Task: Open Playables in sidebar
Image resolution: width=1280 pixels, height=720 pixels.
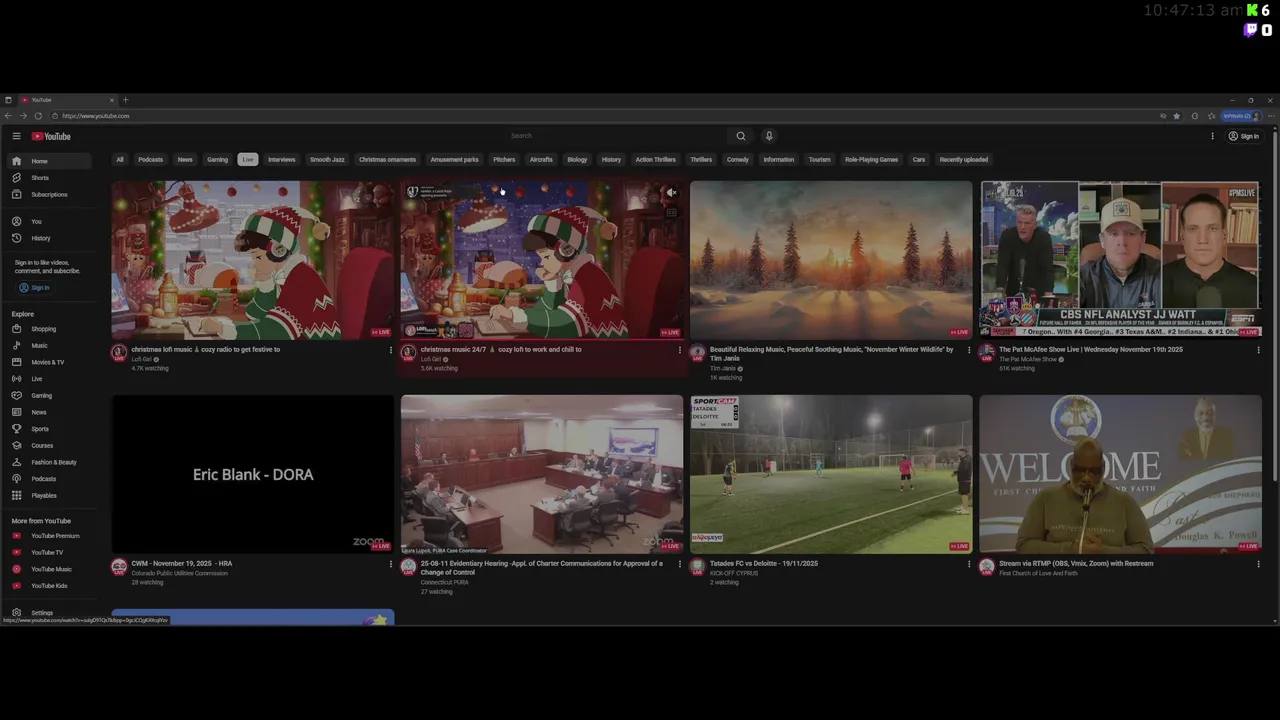Action: [50, 495]
